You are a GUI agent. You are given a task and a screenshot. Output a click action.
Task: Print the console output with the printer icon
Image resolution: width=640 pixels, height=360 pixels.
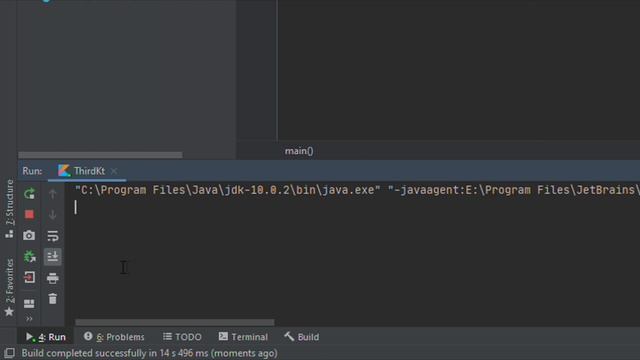53,278
